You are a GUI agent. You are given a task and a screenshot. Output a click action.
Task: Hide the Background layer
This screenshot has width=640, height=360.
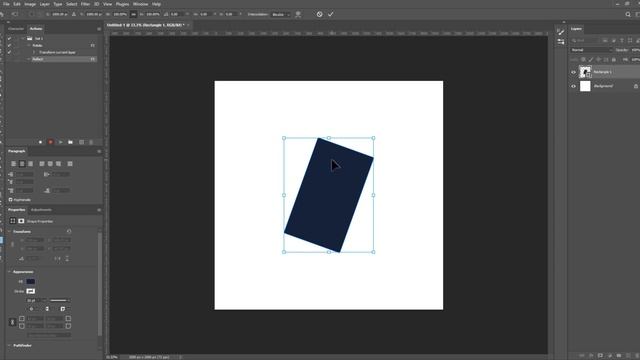tap(573, 86)
